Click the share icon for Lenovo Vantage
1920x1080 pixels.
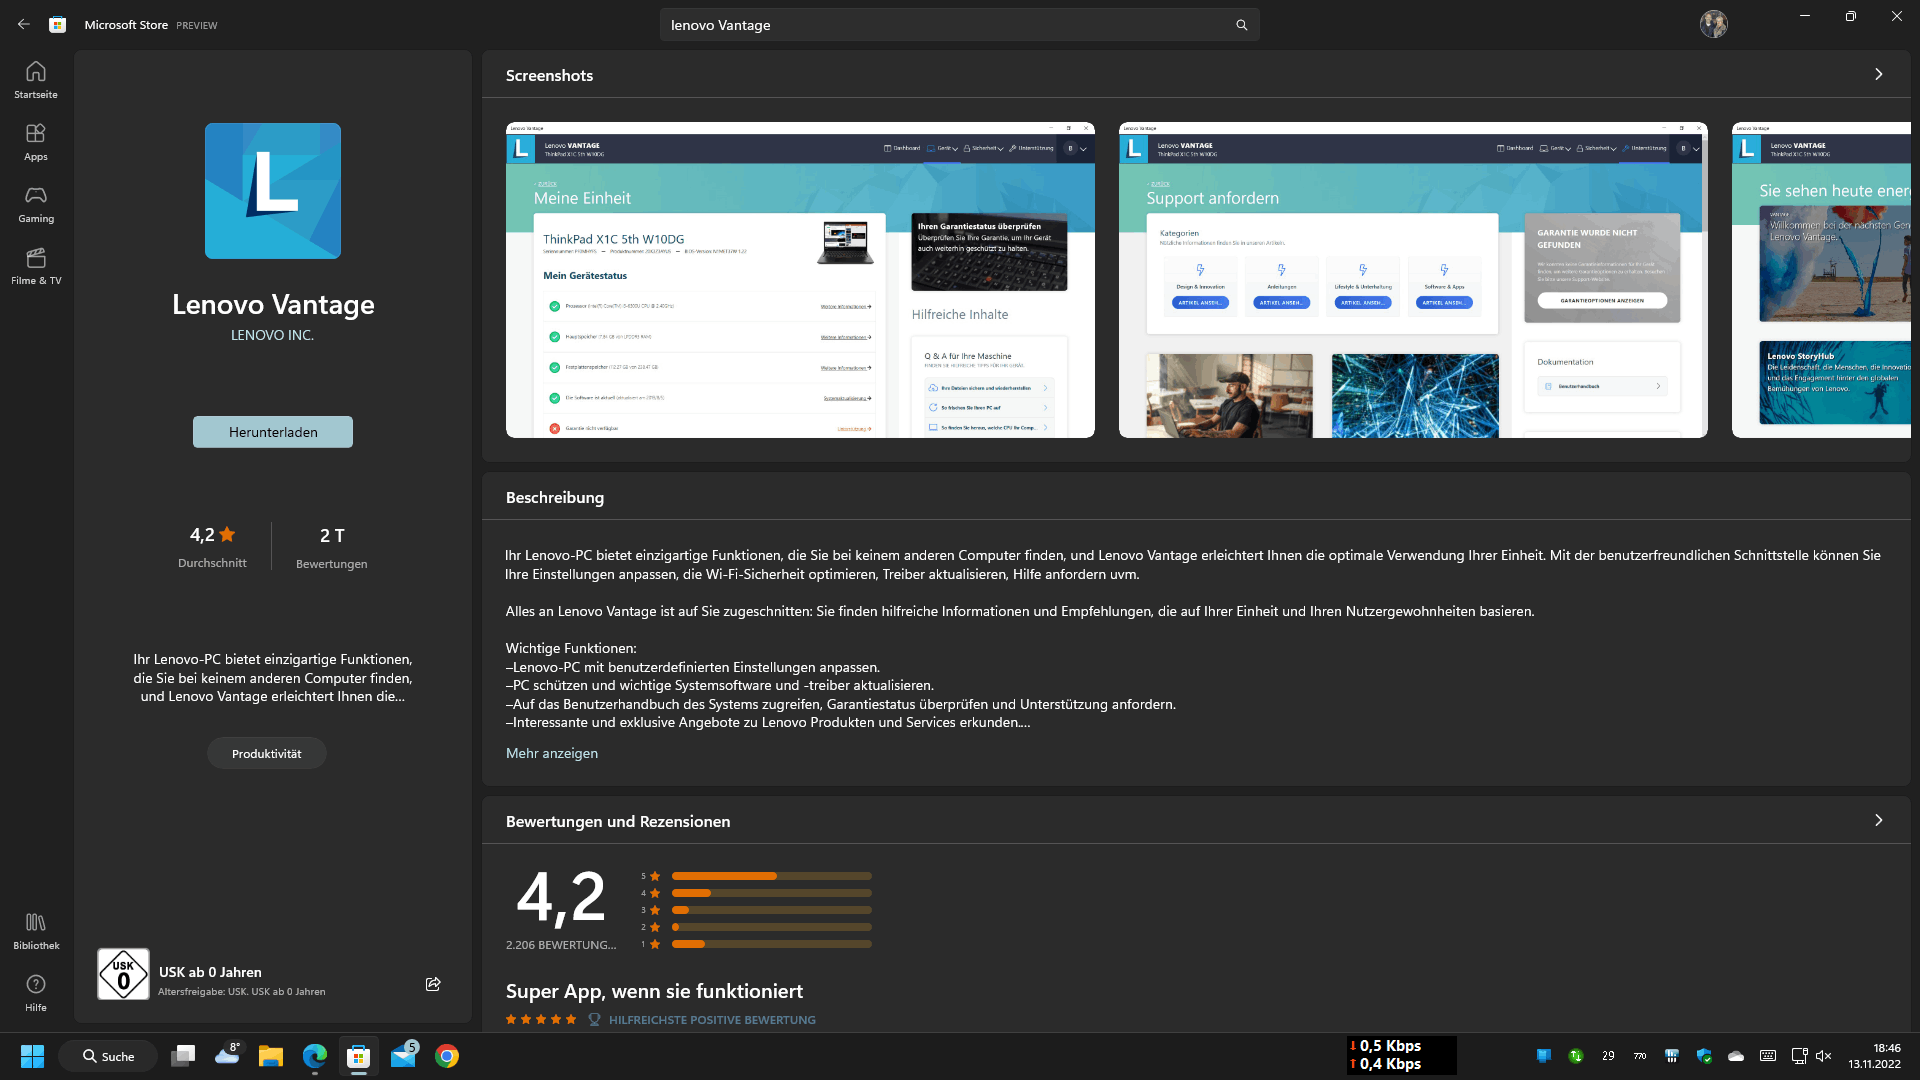tap(433, 984)
